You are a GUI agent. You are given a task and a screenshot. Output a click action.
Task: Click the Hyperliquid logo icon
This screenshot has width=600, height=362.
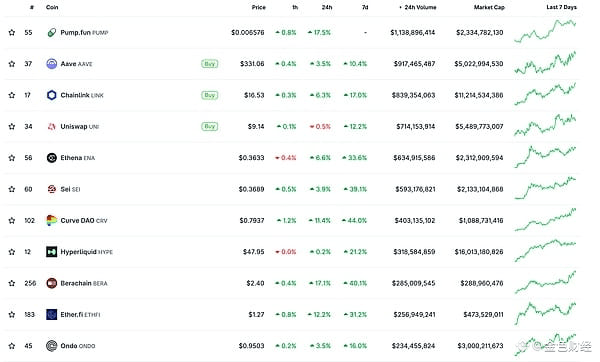(x=52, y=252)
